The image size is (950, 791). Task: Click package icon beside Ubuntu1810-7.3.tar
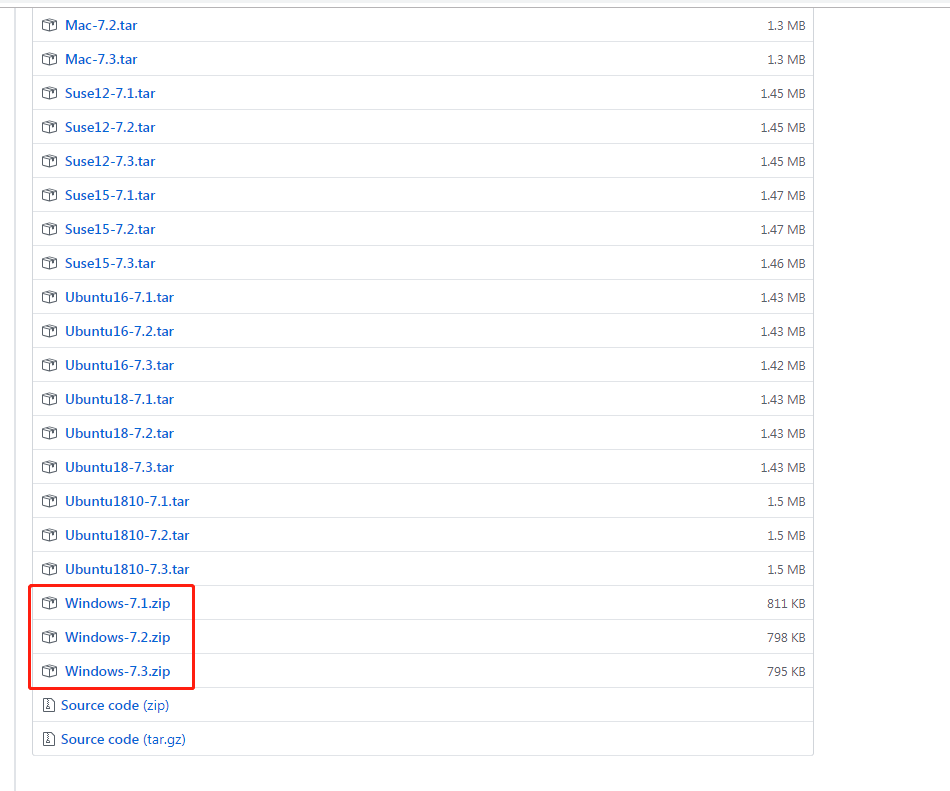click(x=49, y=569)
